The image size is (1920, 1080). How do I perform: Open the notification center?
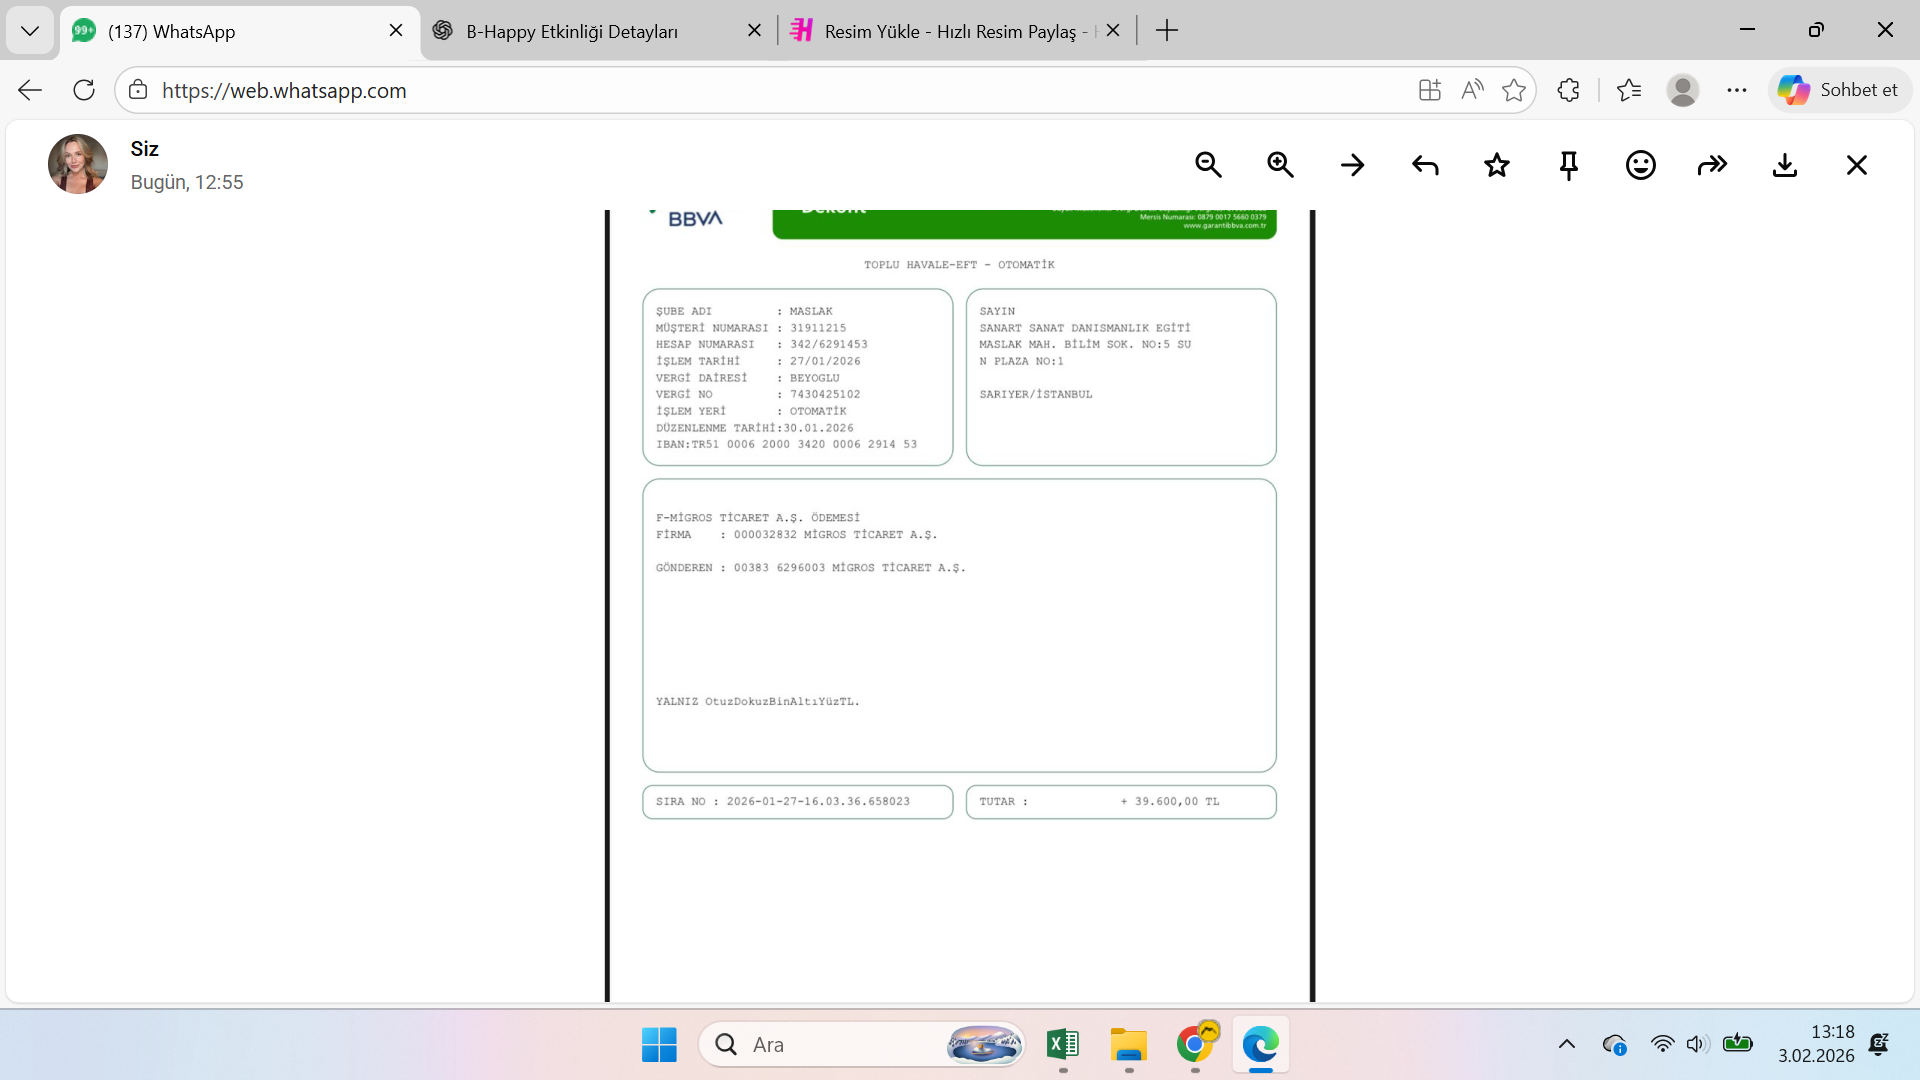1879,1044
